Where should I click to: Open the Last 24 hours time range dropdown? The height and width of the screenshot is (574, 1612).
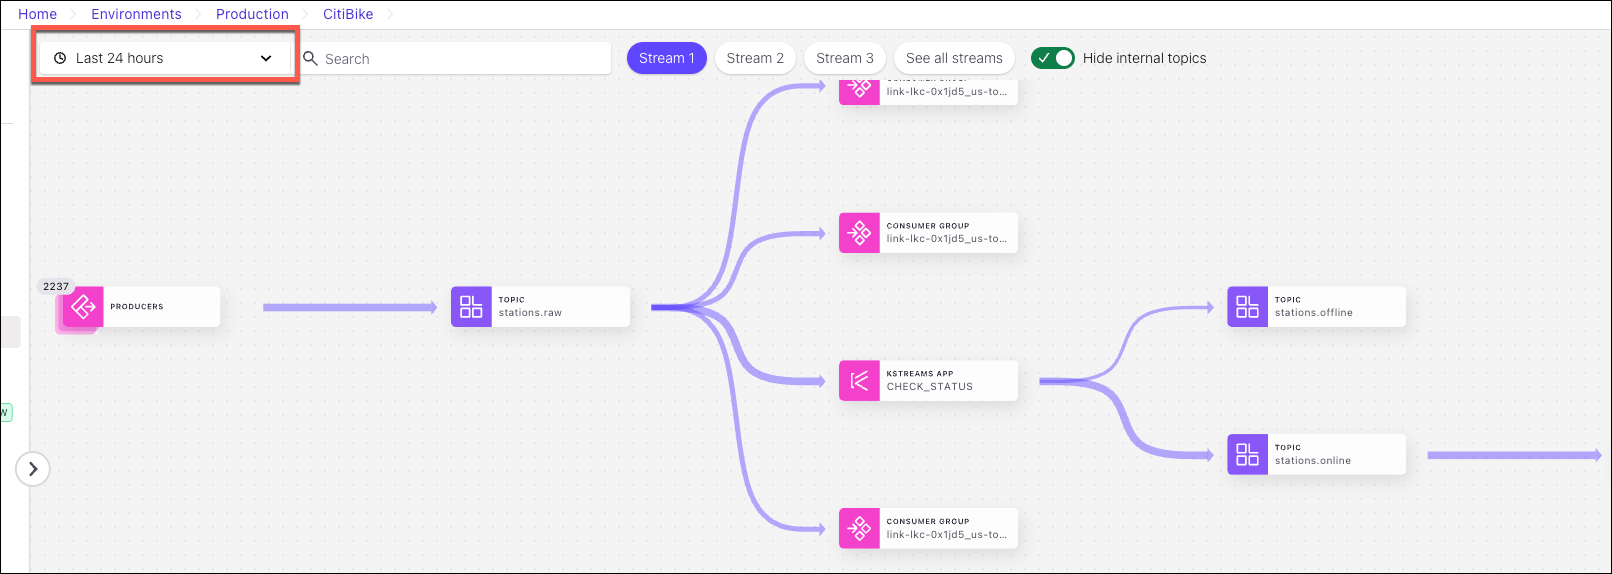(164, 58)
